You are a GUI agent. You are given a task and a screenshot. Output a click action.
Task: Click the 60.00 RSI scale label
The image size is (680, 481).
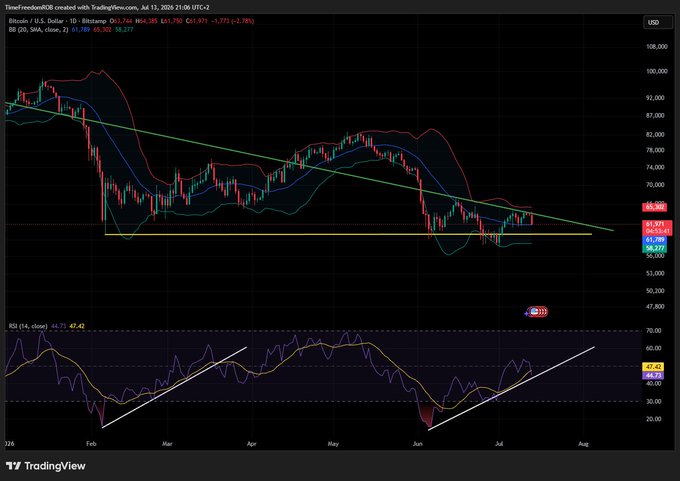(x=654, y=348)
